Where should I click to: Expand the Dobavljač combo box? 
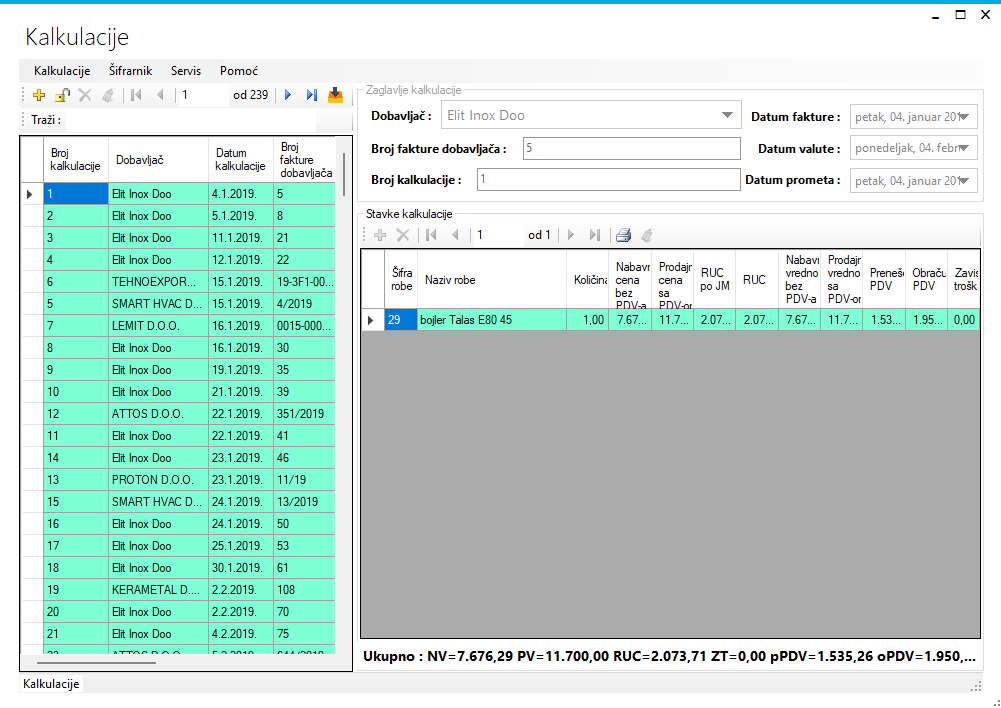tap(727, 116)
